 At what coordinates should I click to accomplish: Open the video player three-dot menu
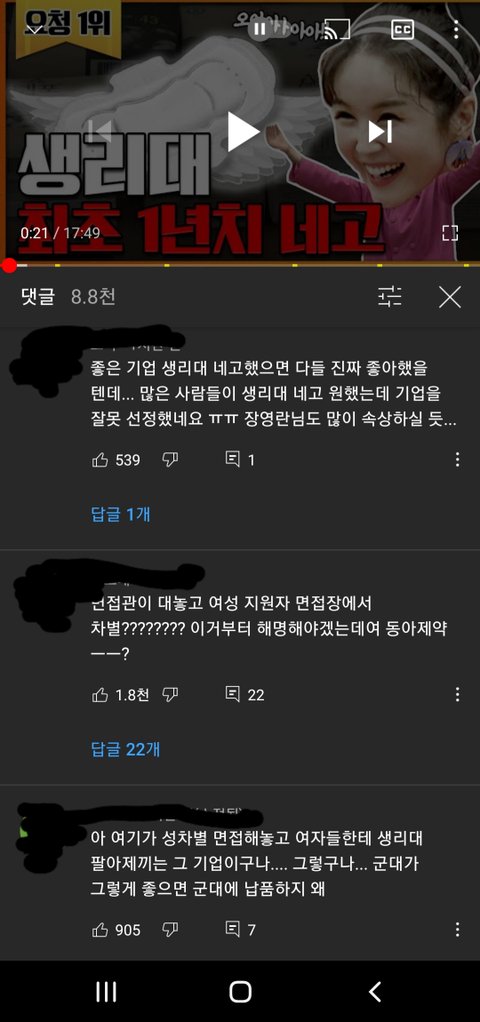(x=456, y=29)
